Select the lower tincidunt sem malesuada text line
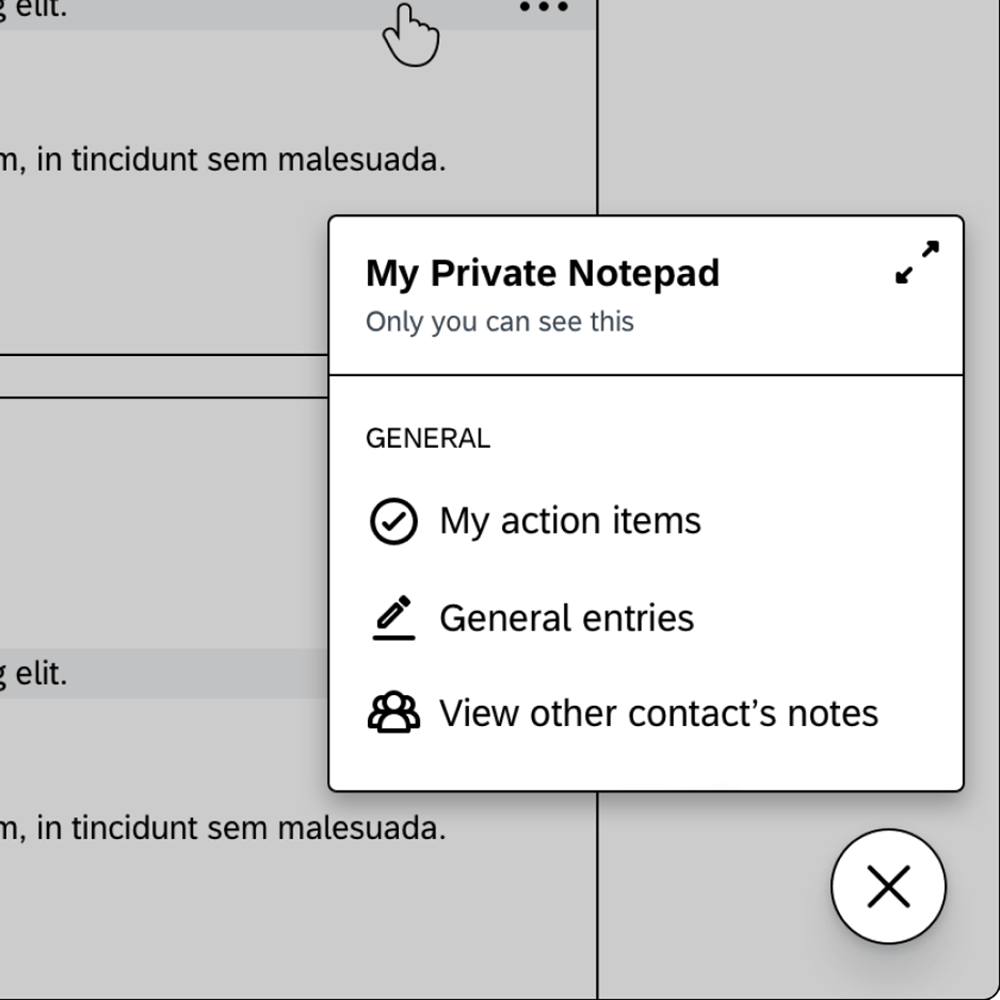Image resolution: width=1000 pixels, height=1000 pixels. (223, 828)
